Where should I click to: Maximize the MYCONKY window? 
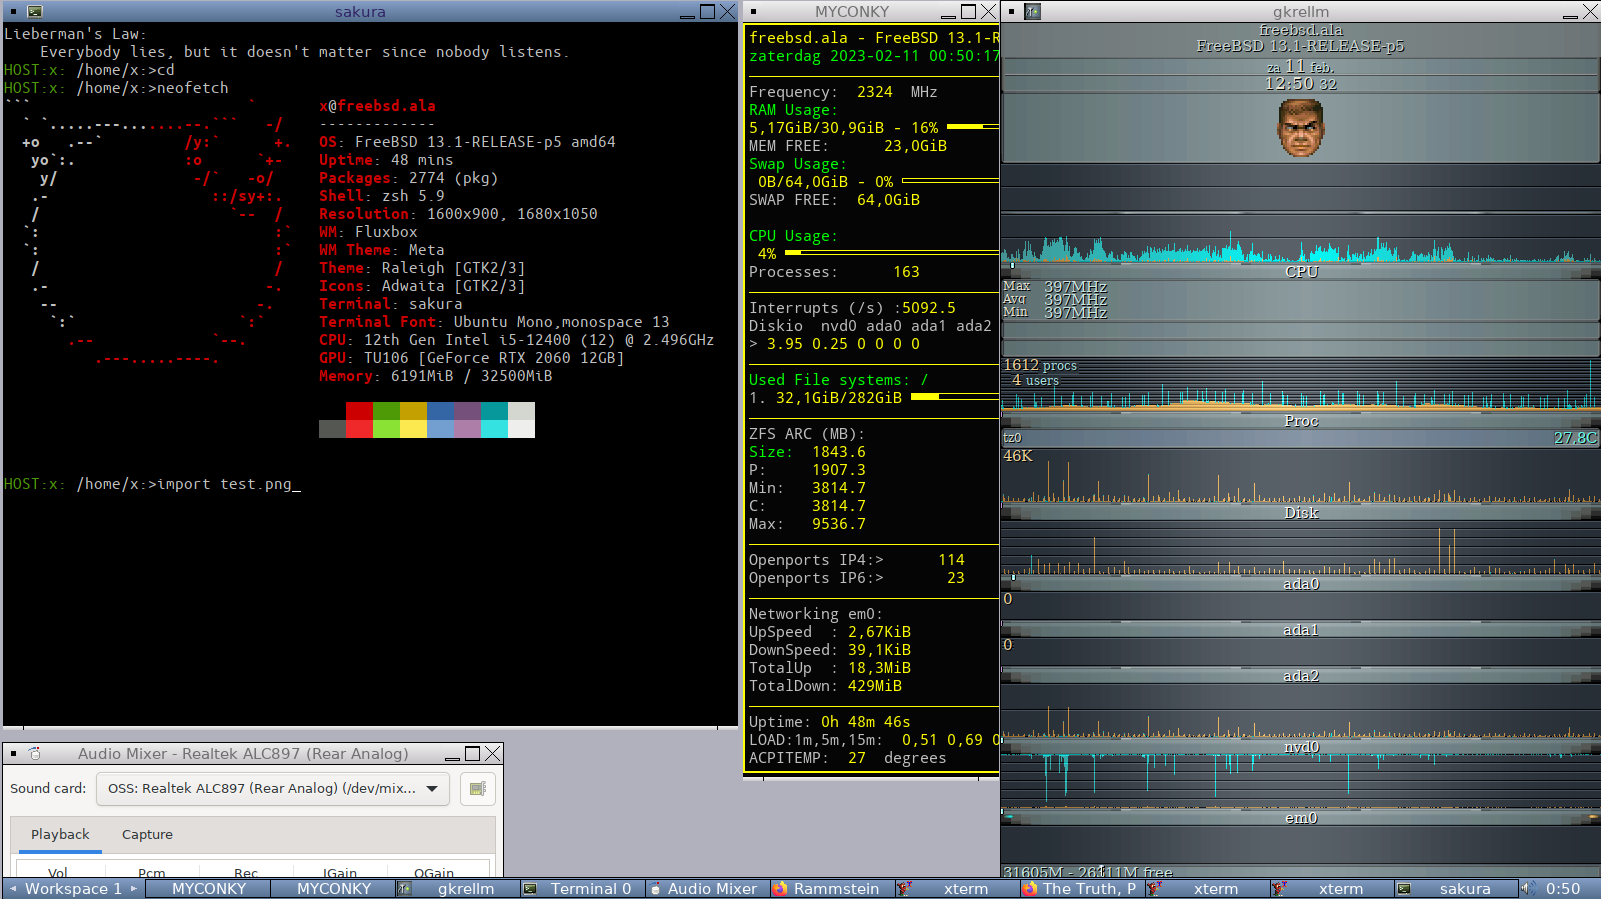[968, 12]
